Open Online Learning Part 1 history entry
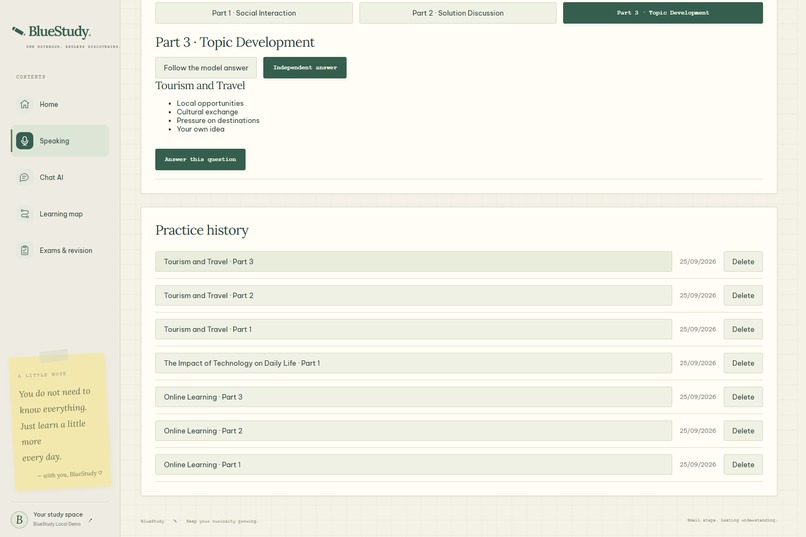 click(413, 465)
